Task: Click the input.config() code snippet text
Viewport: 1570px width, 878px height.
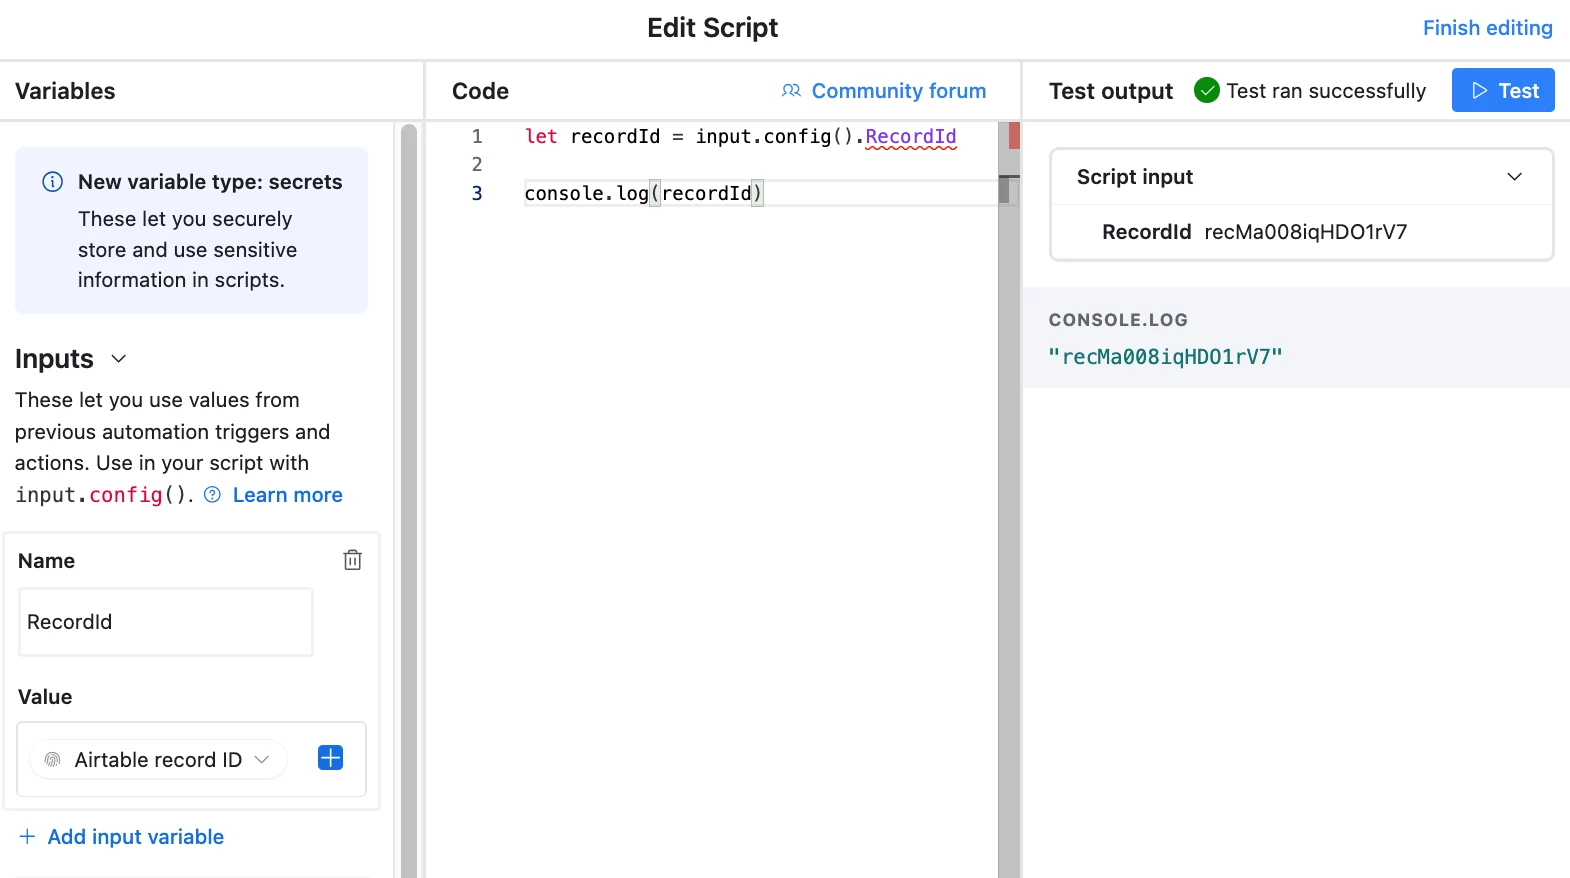Action: [102, 495]
